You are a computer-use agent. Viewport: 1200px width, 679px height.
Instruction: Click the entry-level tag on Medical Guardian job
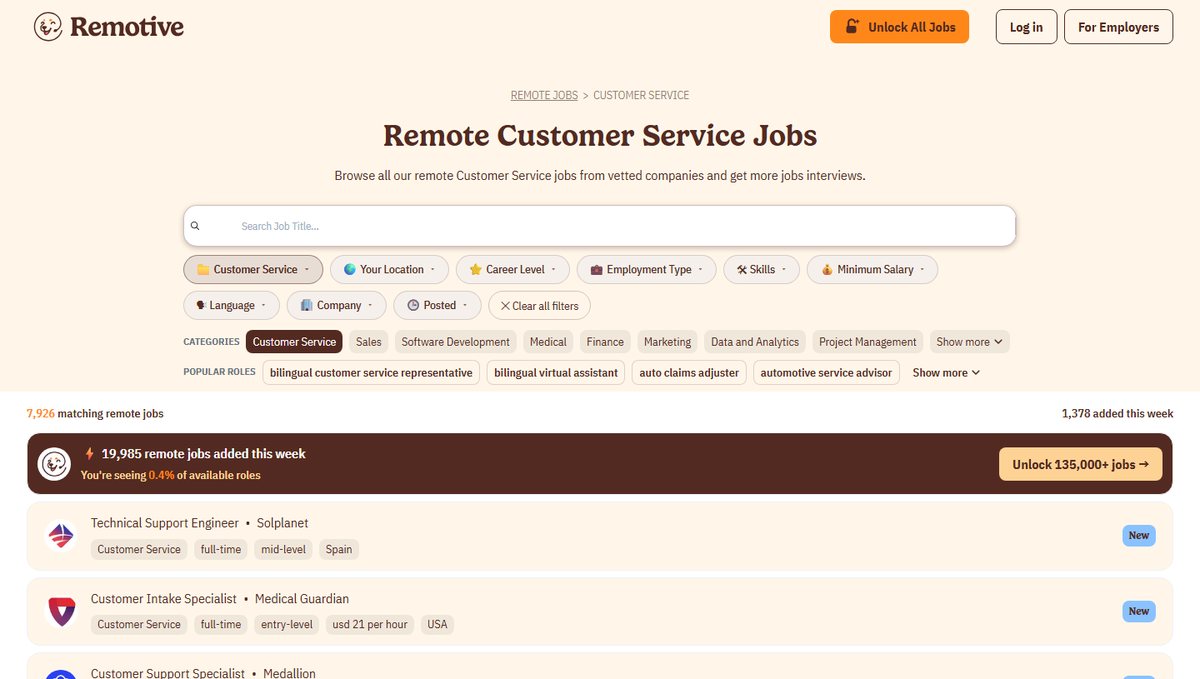click(x=287, y=624)
